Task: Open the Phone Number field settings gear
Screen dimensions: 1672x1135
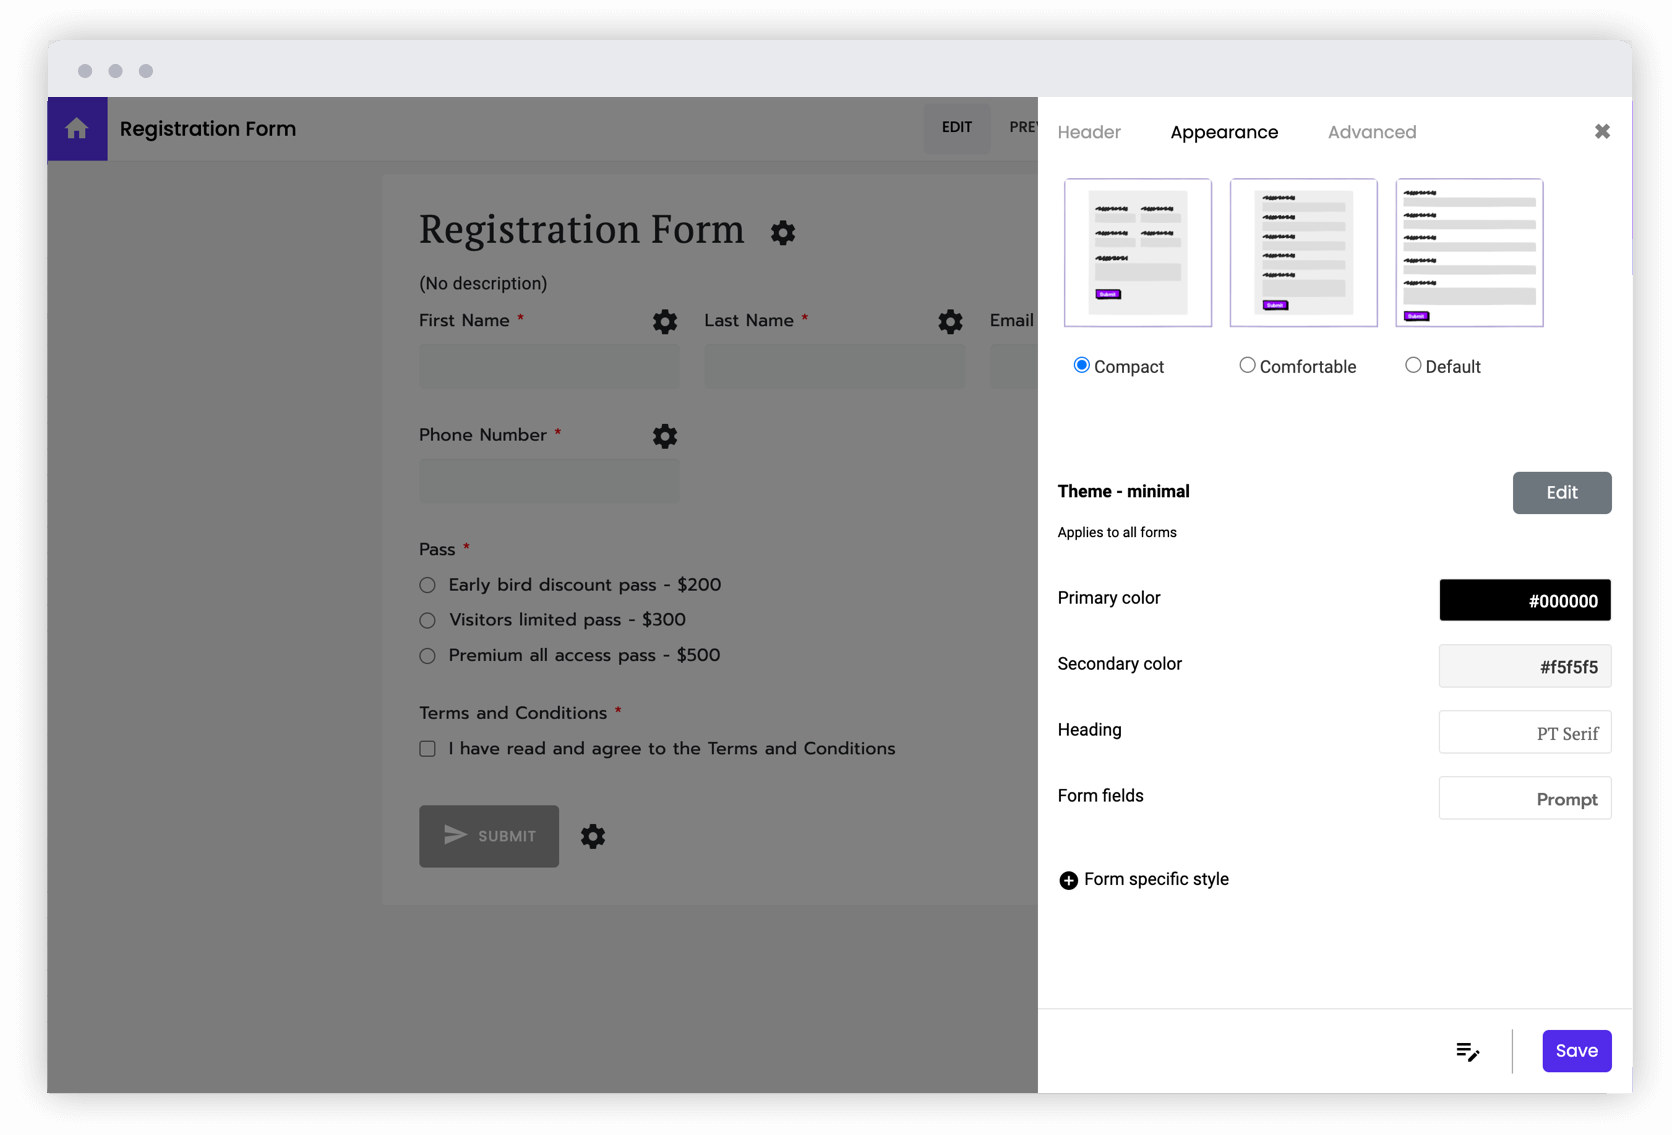Action: point(665,436)
